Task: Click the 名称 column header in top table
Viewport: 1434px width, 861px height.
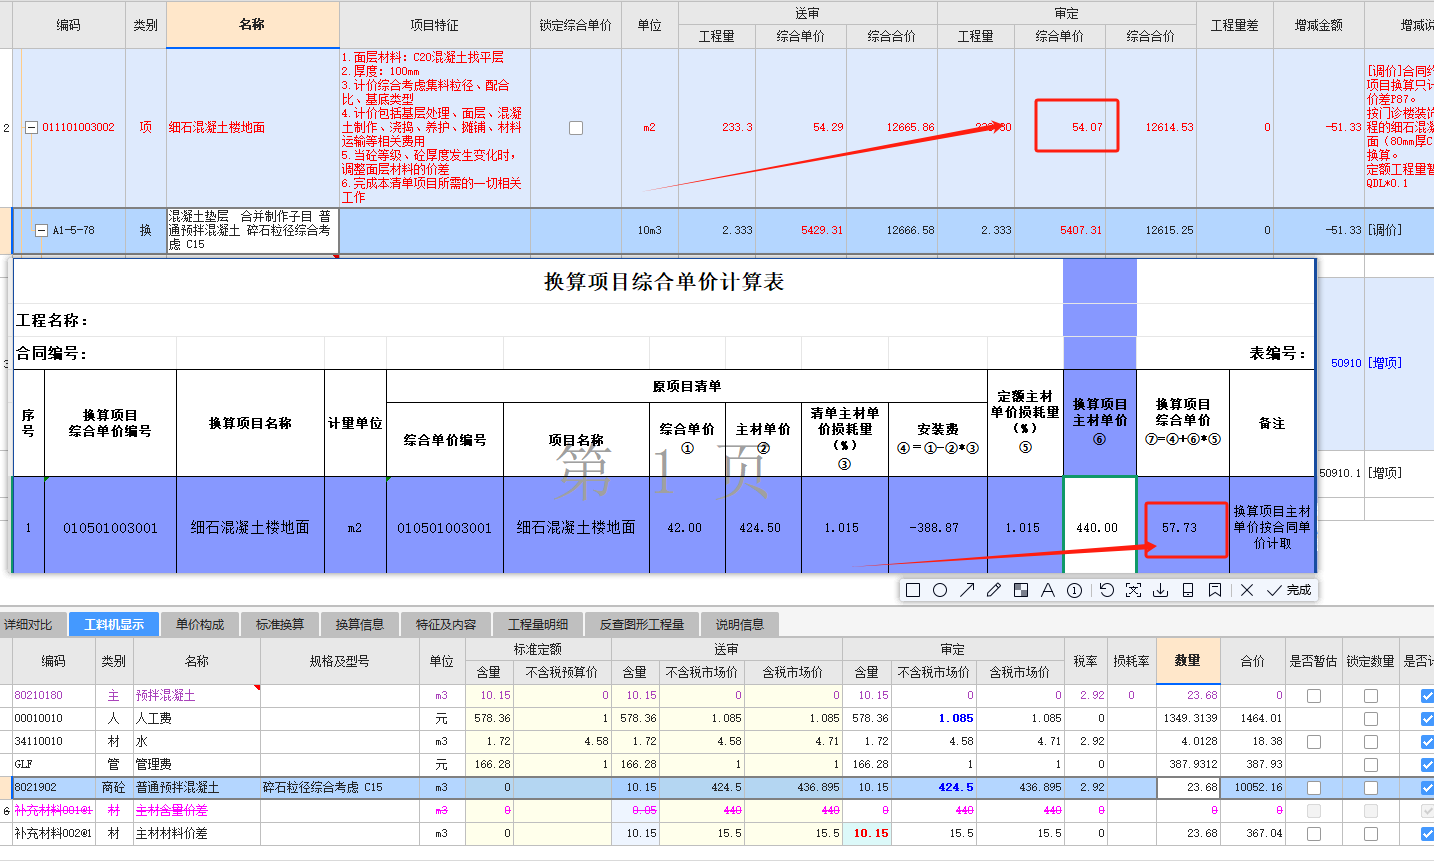Action: coord(252,25)
